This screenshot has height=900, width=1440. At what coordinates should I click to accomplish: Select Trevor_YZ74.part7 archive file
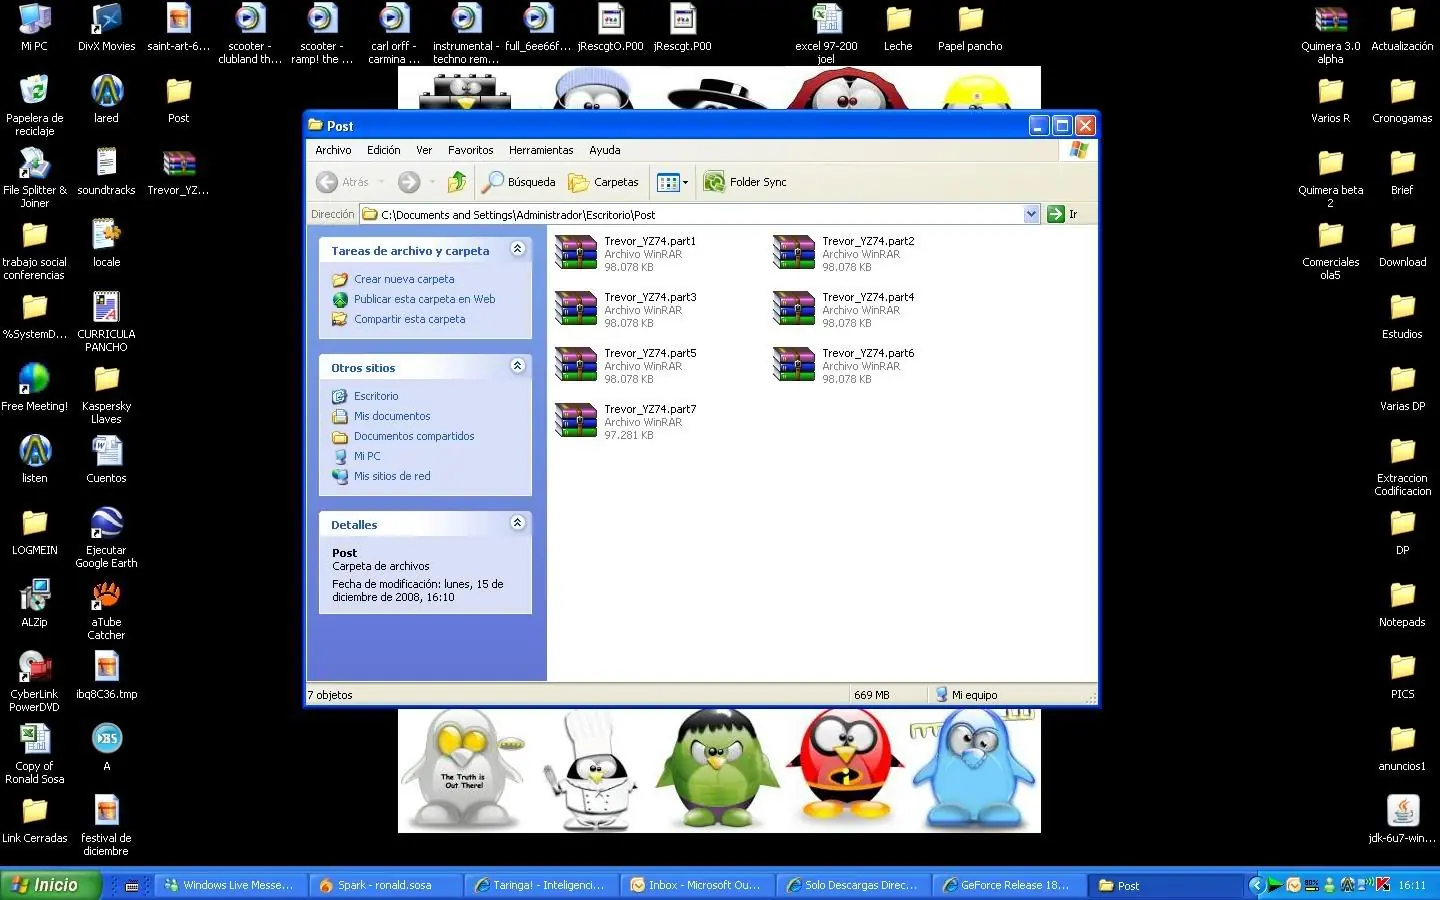(626, 422)
